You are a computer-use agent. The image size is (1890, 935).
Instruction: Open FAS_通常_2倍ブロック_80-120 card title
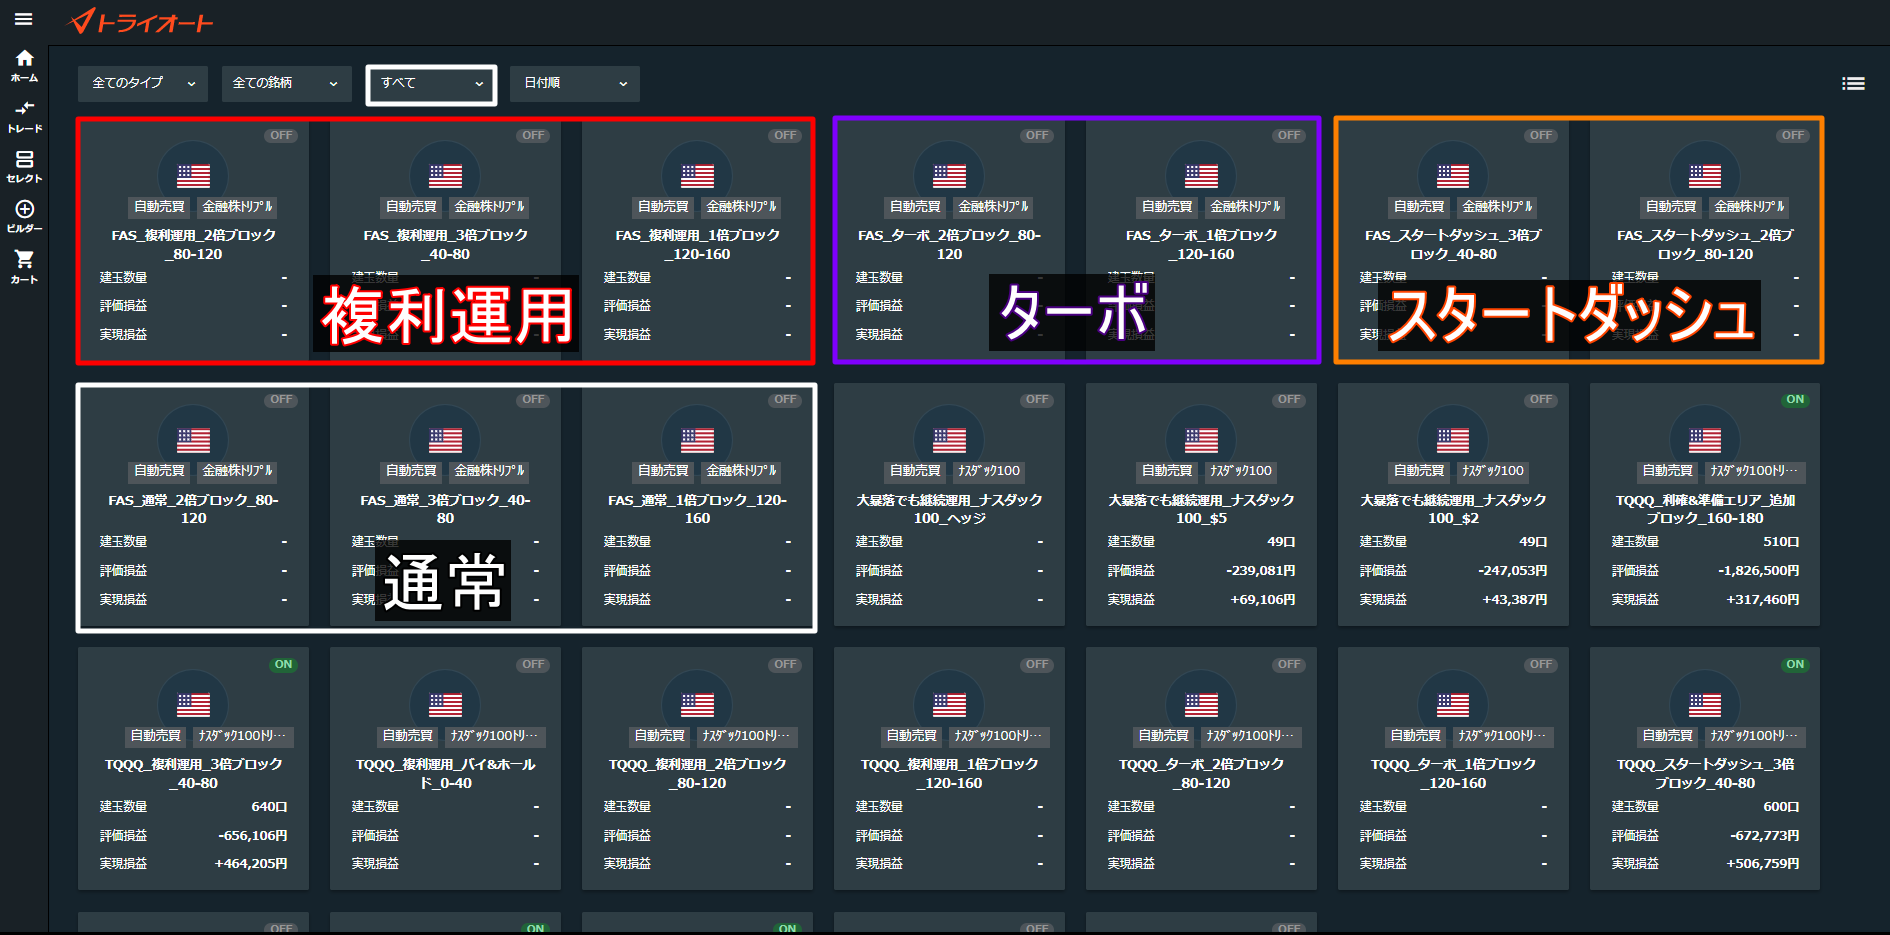(x=193, y=509)
